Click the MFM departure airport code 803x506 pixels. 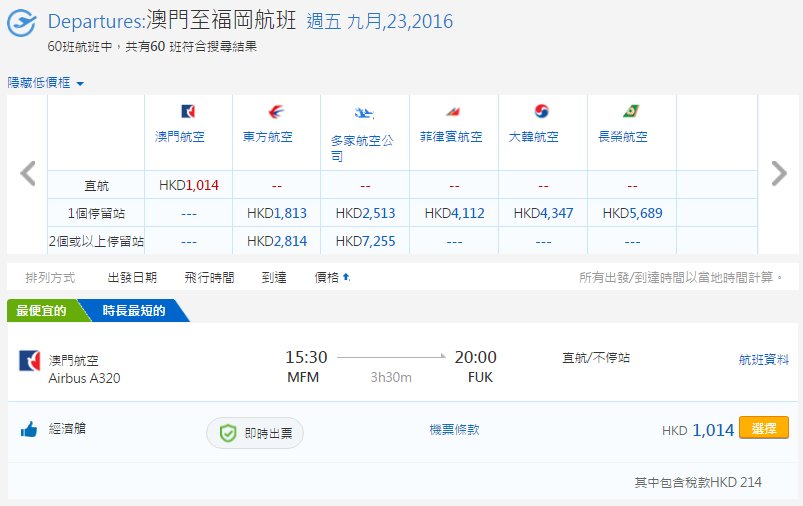[x=303, y=377]
